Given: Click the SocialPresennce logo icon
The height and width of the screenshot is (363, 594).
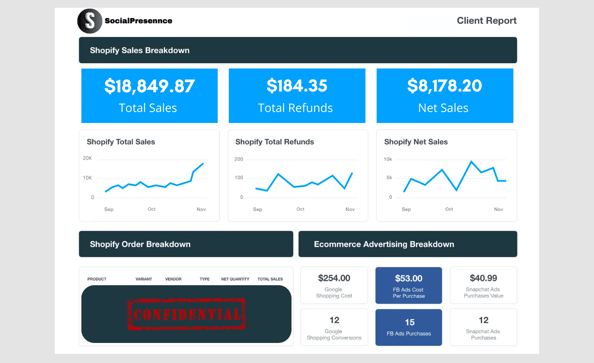Looking at the screenshot, I should click(x=90, y=21).
